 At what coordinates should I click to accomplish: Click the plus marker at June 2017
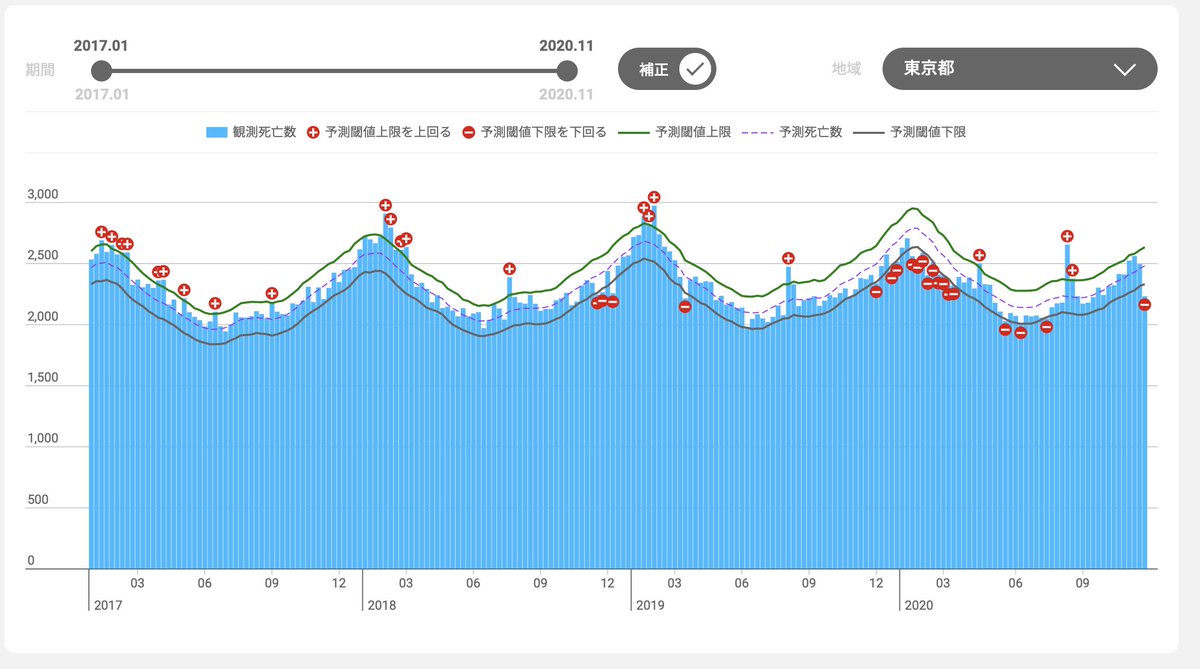[215, 303]
